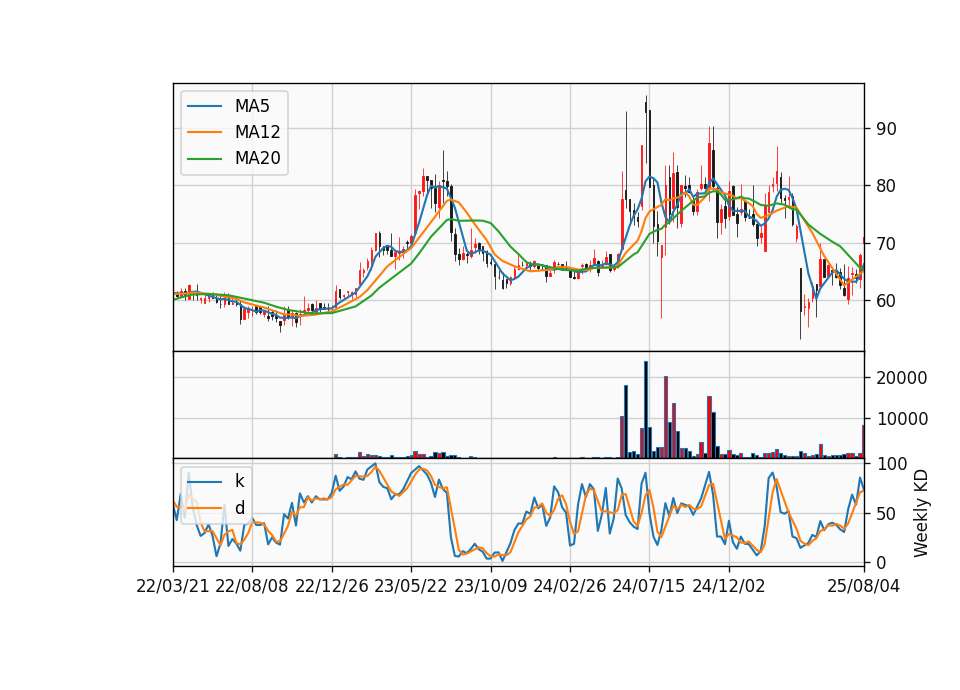Click the price axis value 60
This screenshot has height=690, width=960.
887,301
